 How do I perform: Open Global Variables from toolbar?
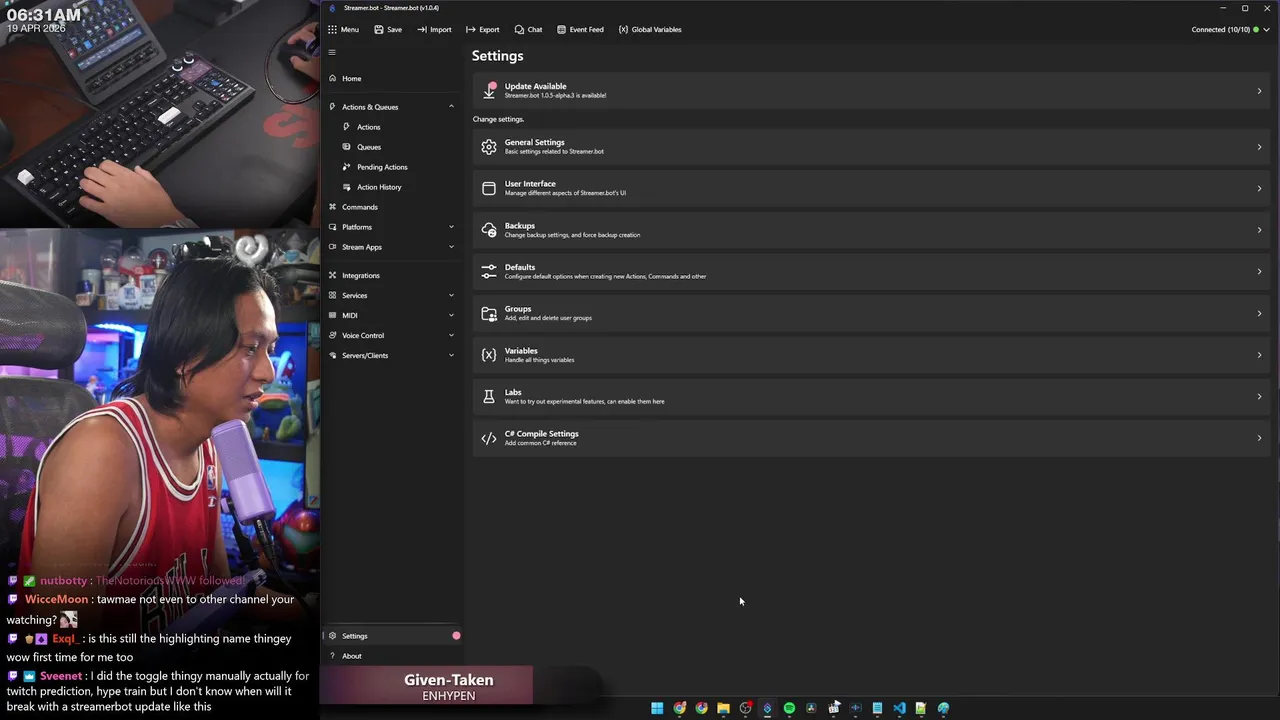coord(650,29)
